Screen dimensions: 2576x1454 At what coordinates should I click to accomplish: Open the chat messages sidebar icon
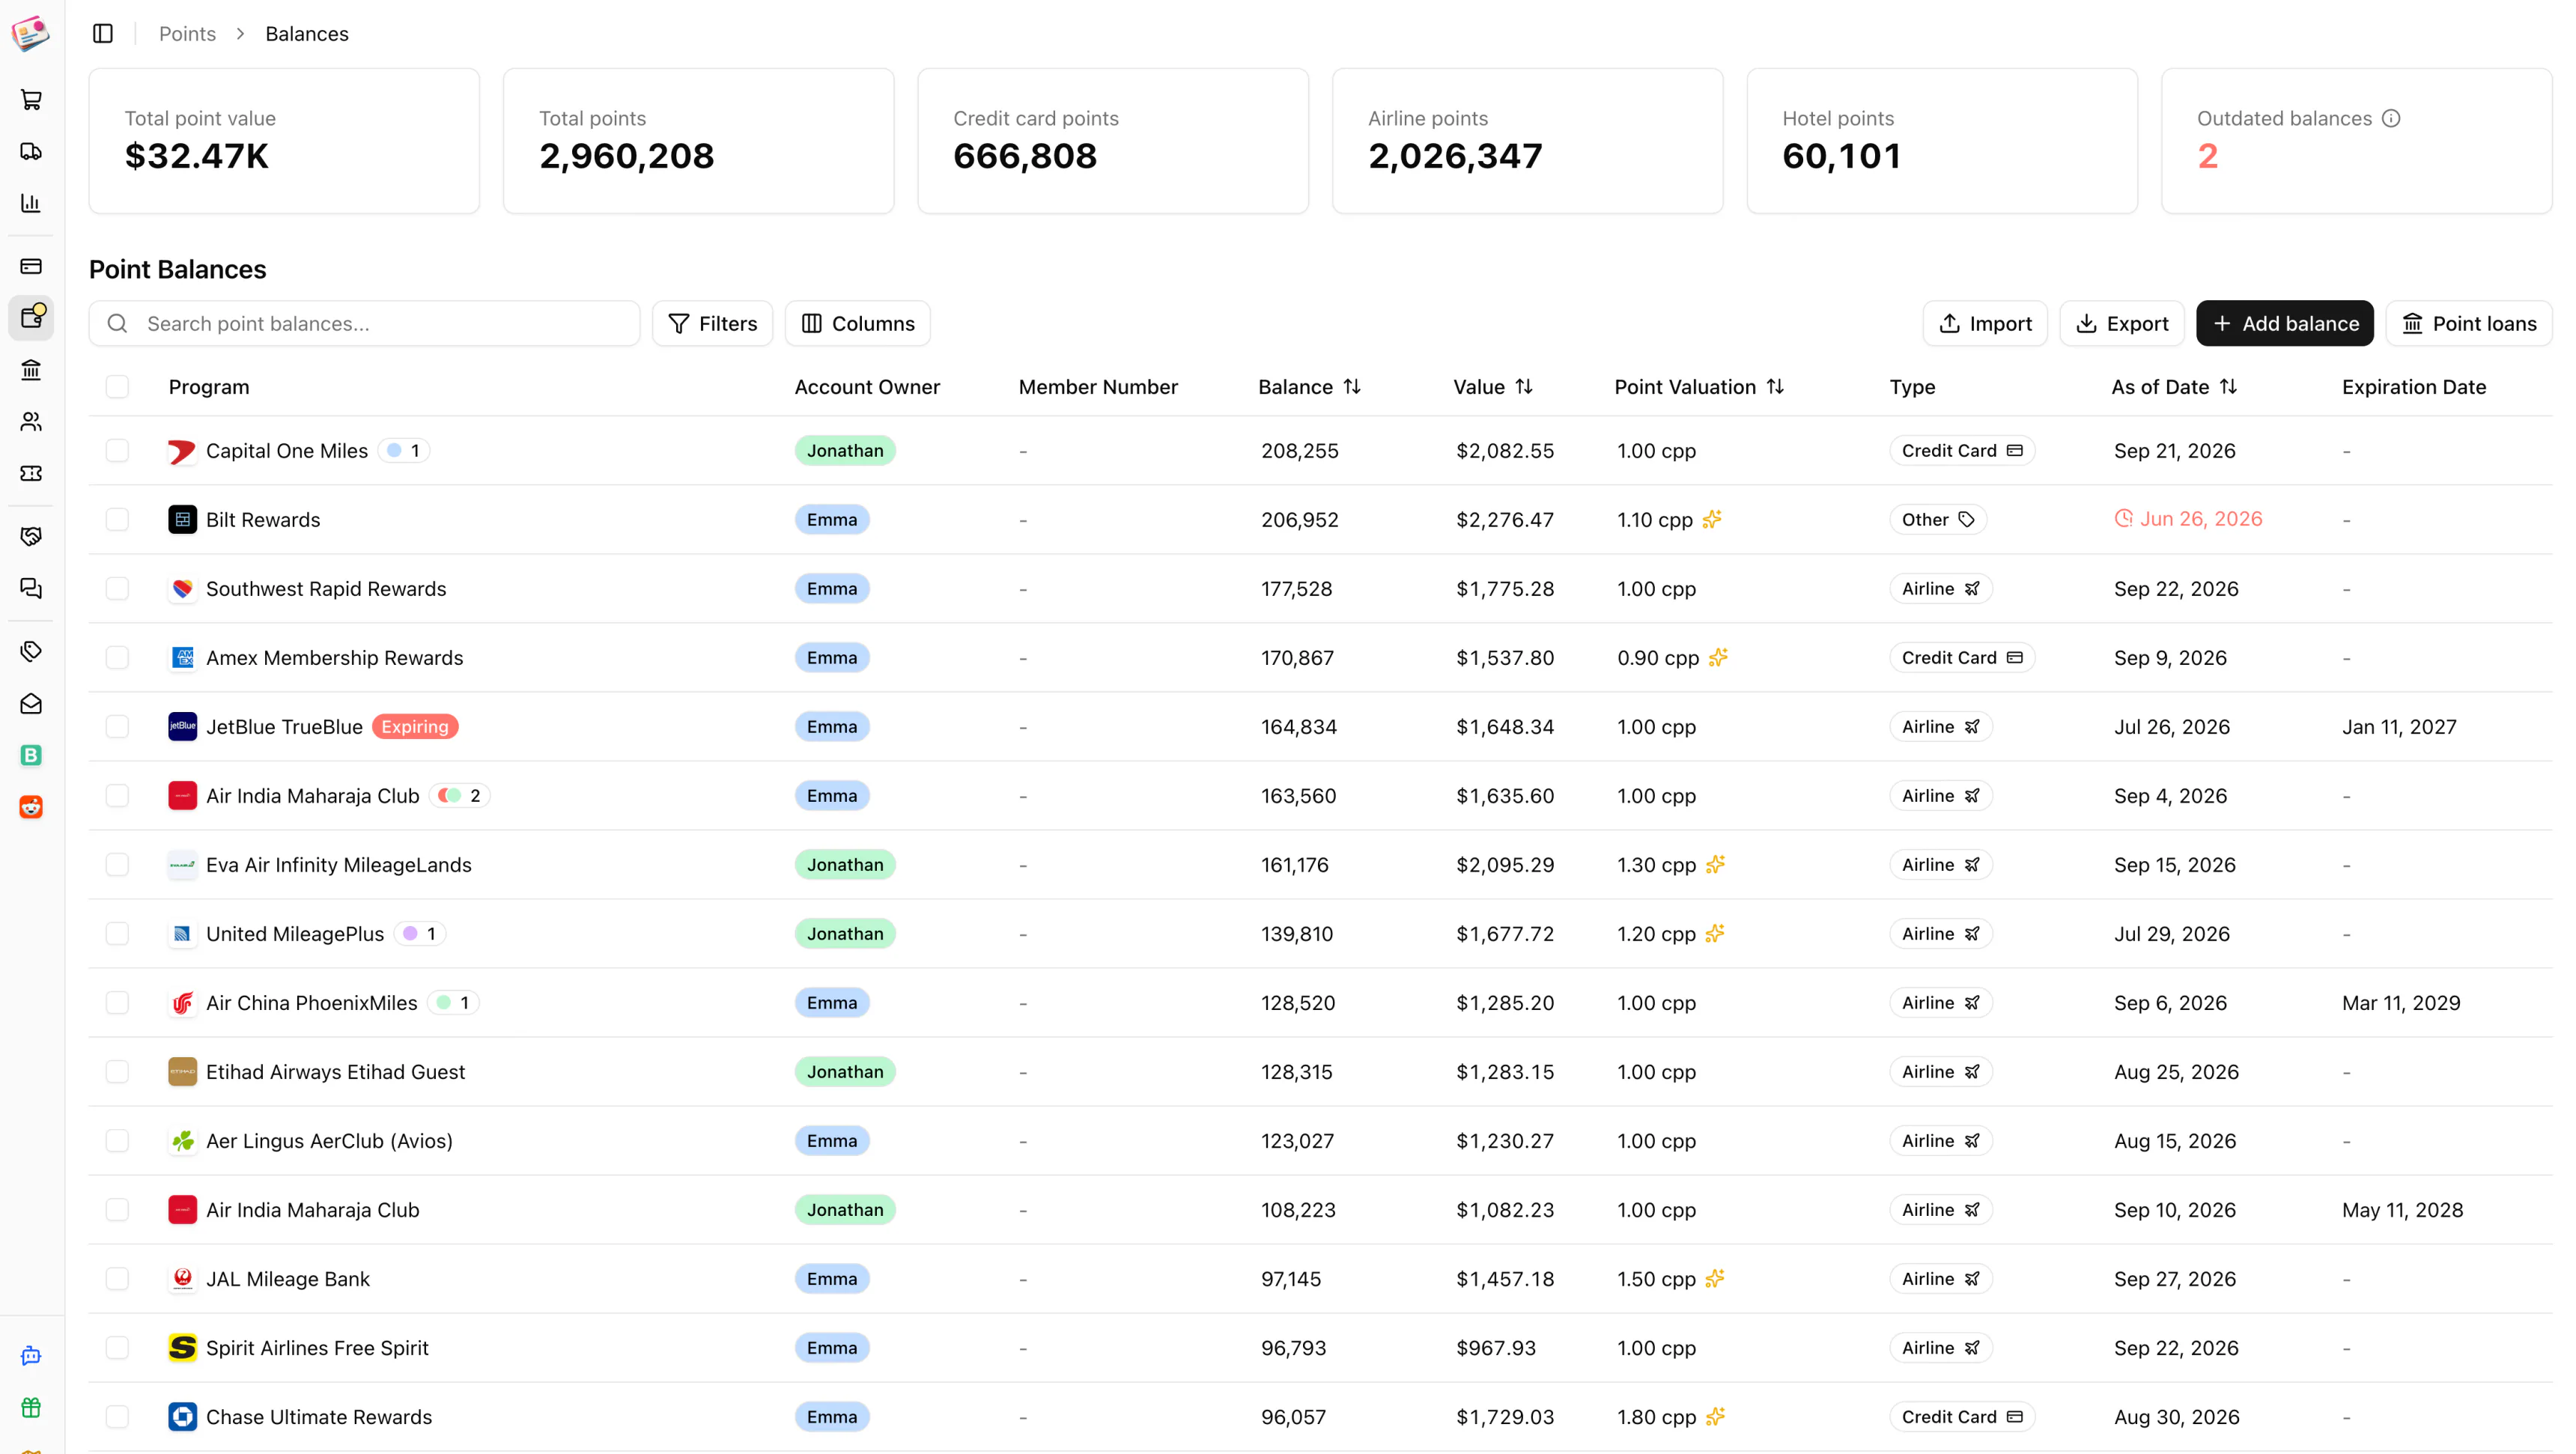[x=31, y=589]
